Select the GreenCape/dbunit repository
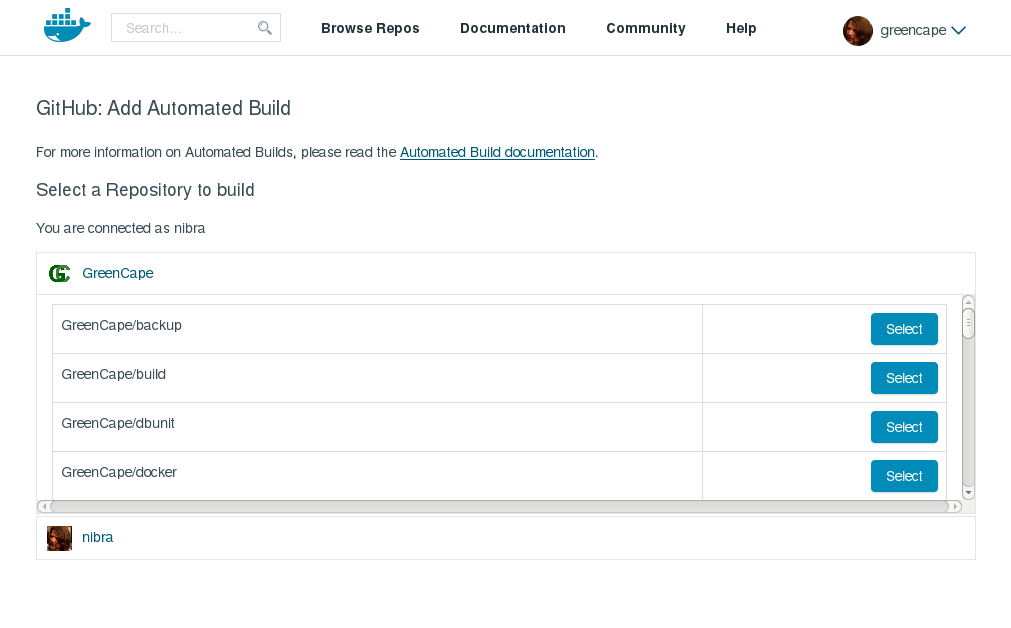The height and width of the screenshot is (628, 1011). [904, 427]
